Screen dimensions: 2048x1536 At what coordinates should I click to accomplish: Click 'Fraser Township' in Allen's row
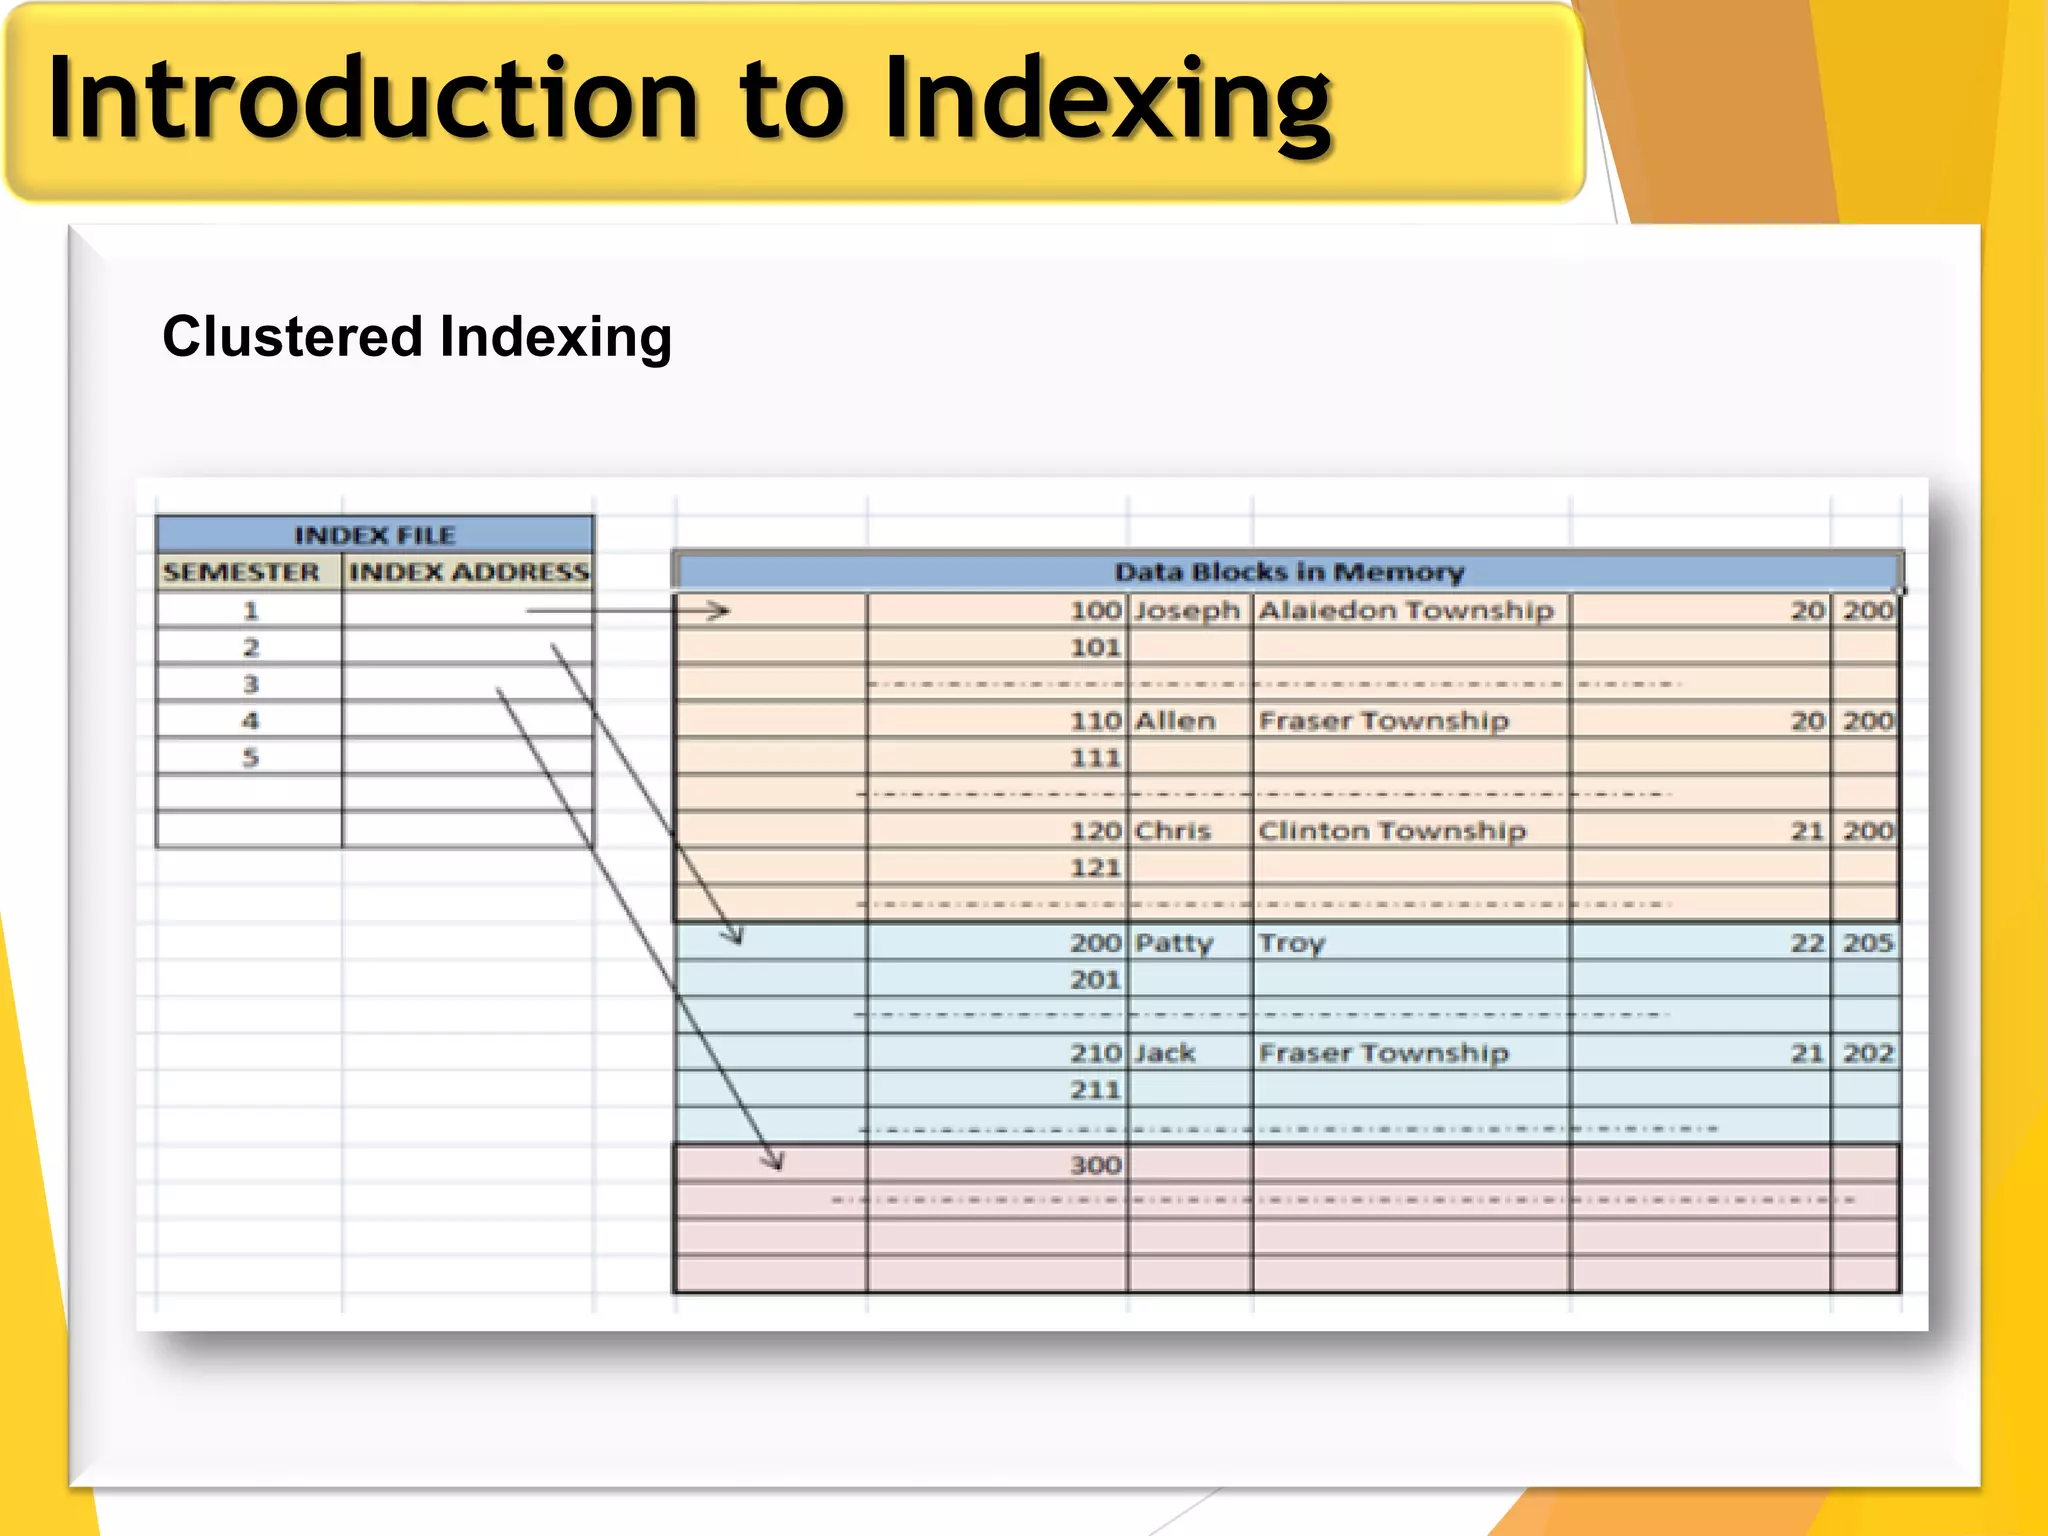point(1410,721)
